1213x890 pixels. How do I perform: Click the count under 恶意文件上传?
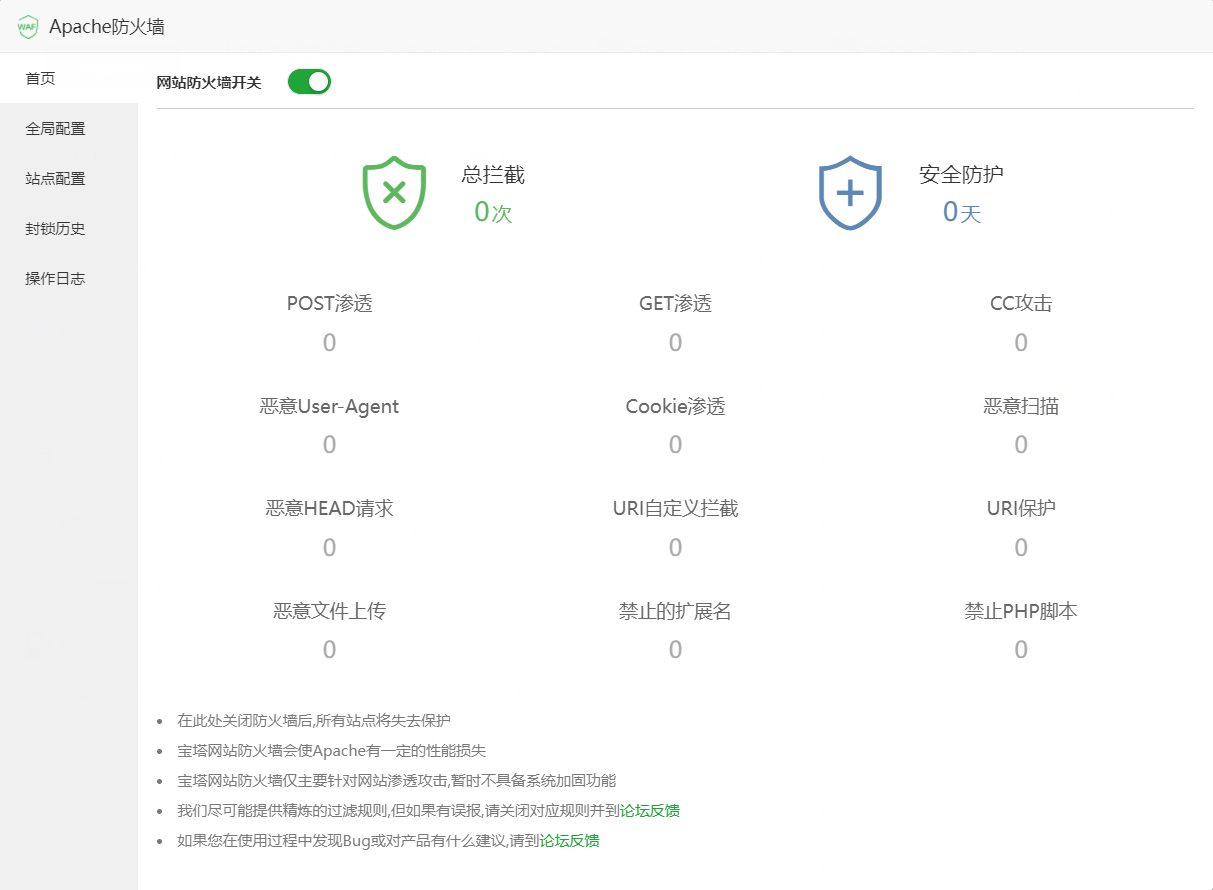329,650
